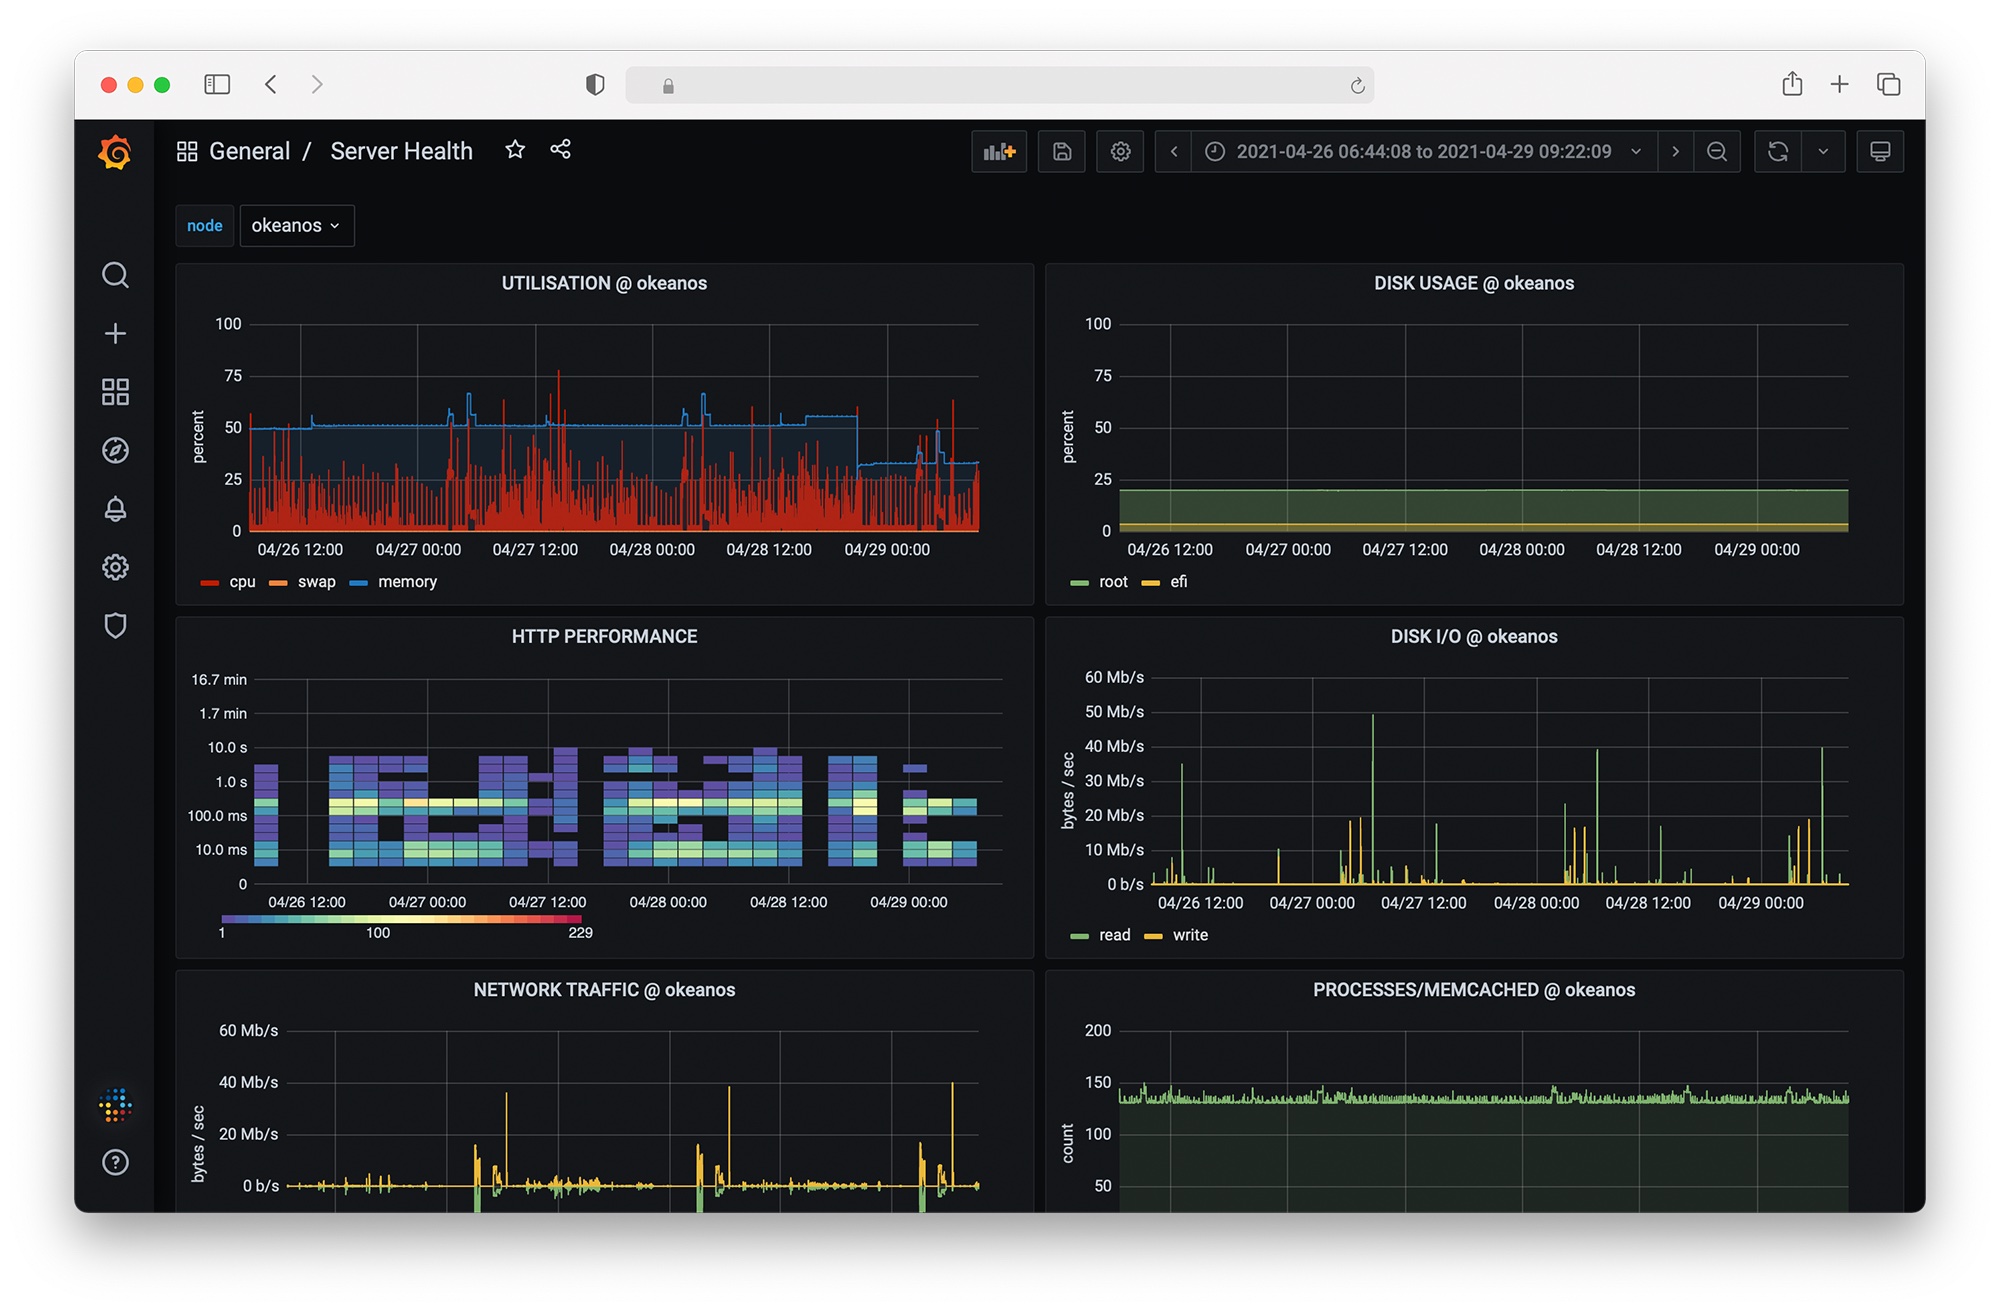
Task: Expand the refresh interval dropdown
Action: 1823,151
